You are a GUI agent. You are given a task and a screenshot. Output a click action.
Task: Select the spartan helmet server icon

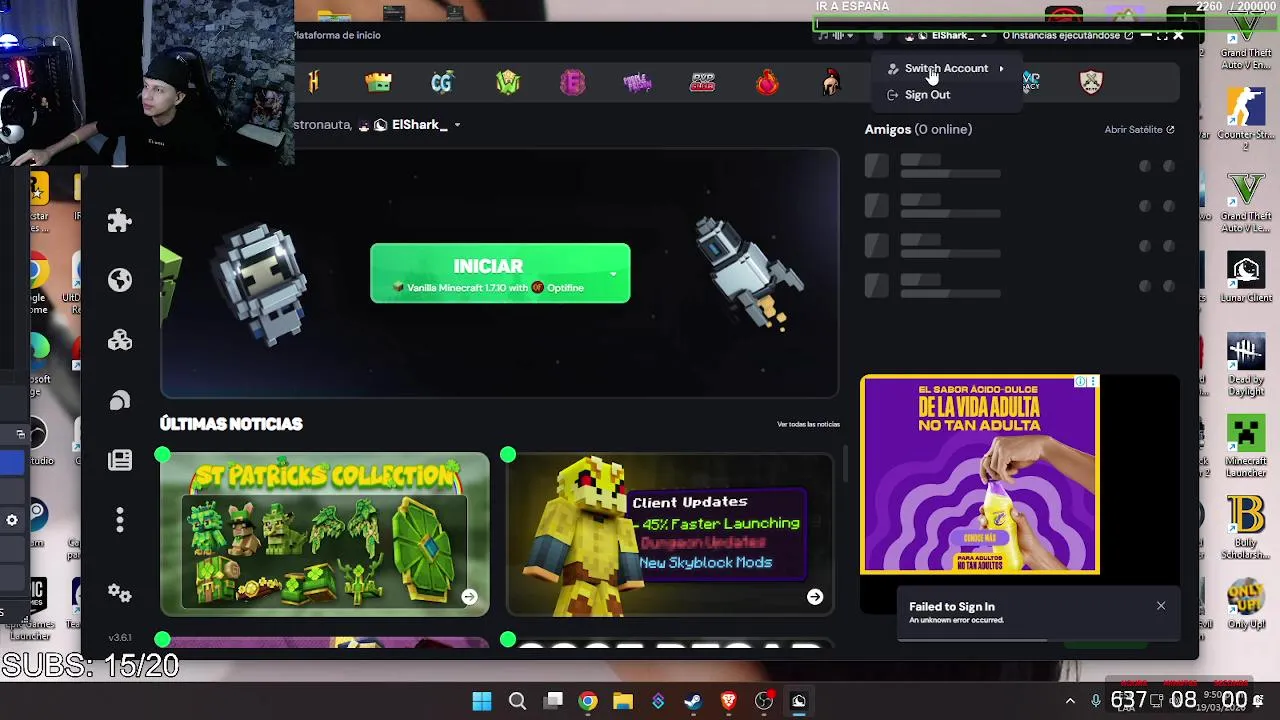[x=831, y=82]
